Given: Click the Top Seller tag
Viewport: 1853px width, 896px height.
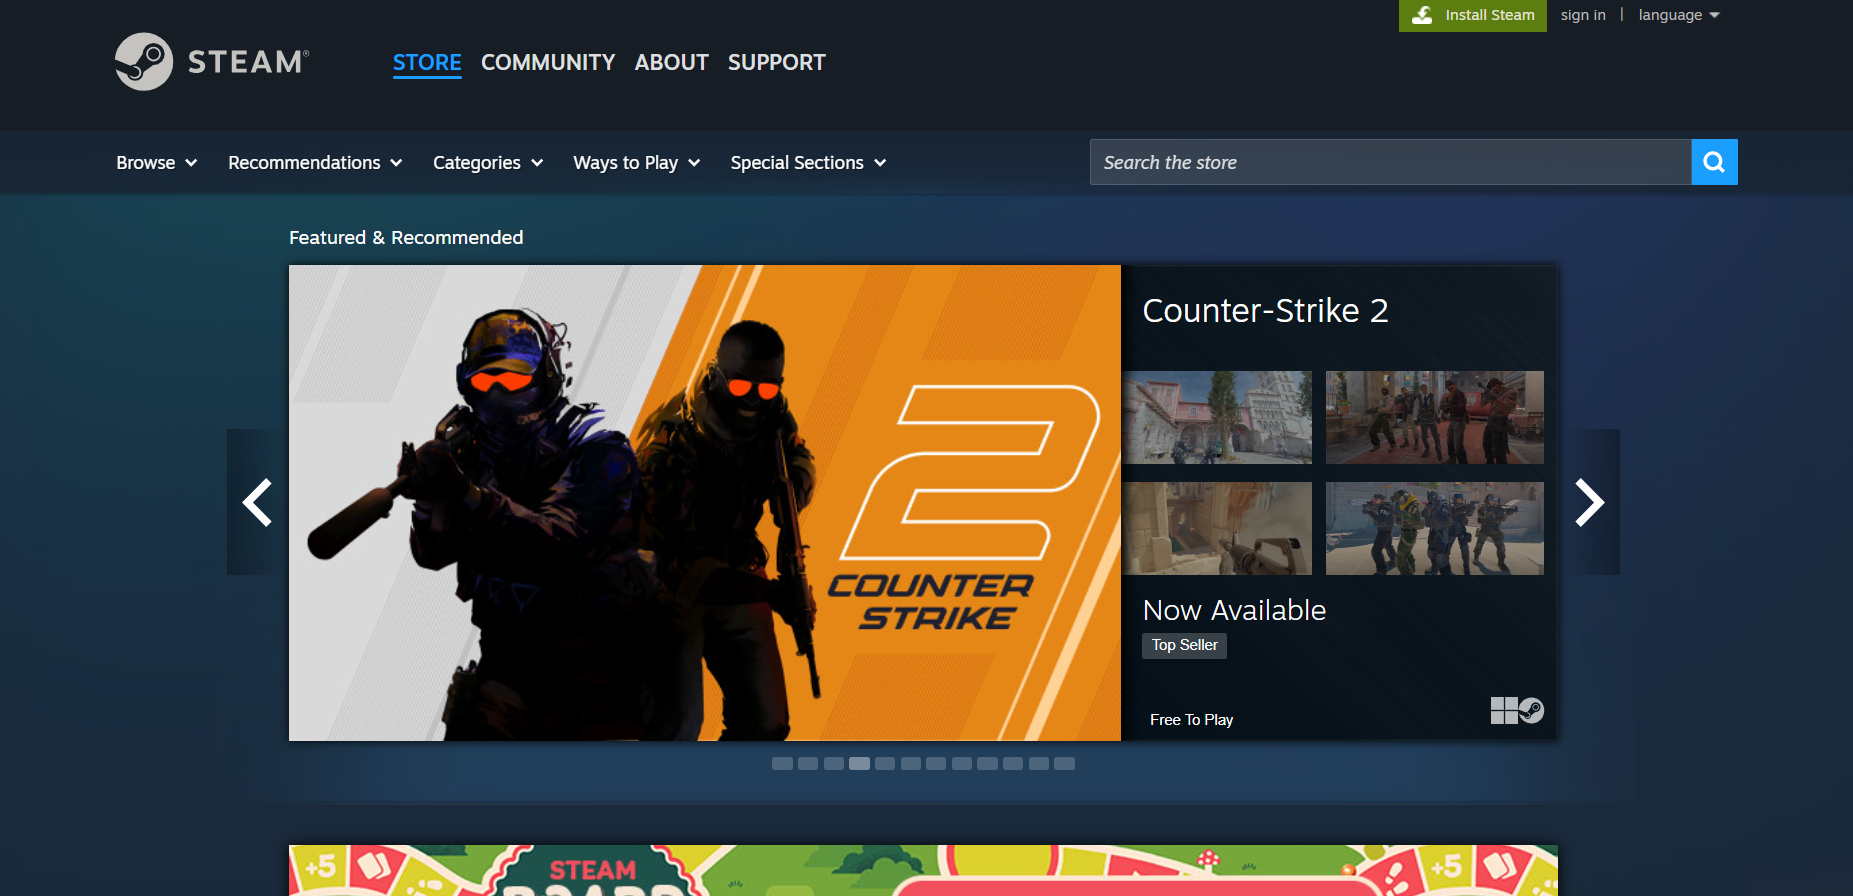Looking at the screenshot, I should (1184, 645).
